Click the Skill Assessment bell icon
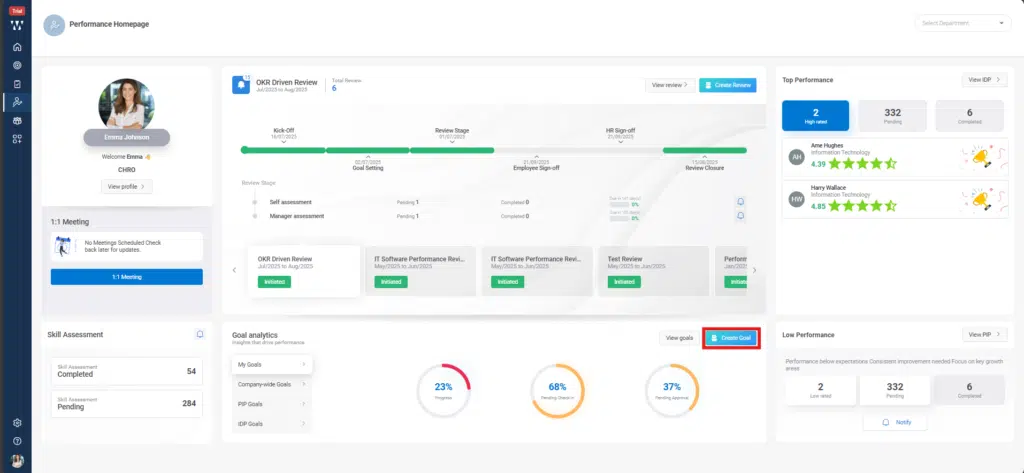 [x=200, y=334]
